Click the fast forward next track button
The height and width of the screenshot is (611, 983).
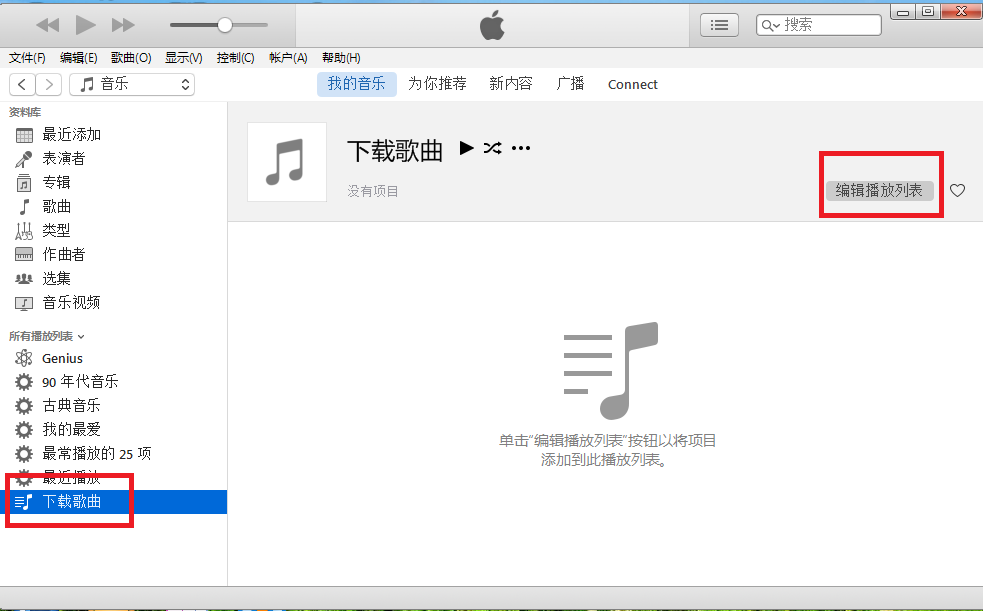pos(123,25)
